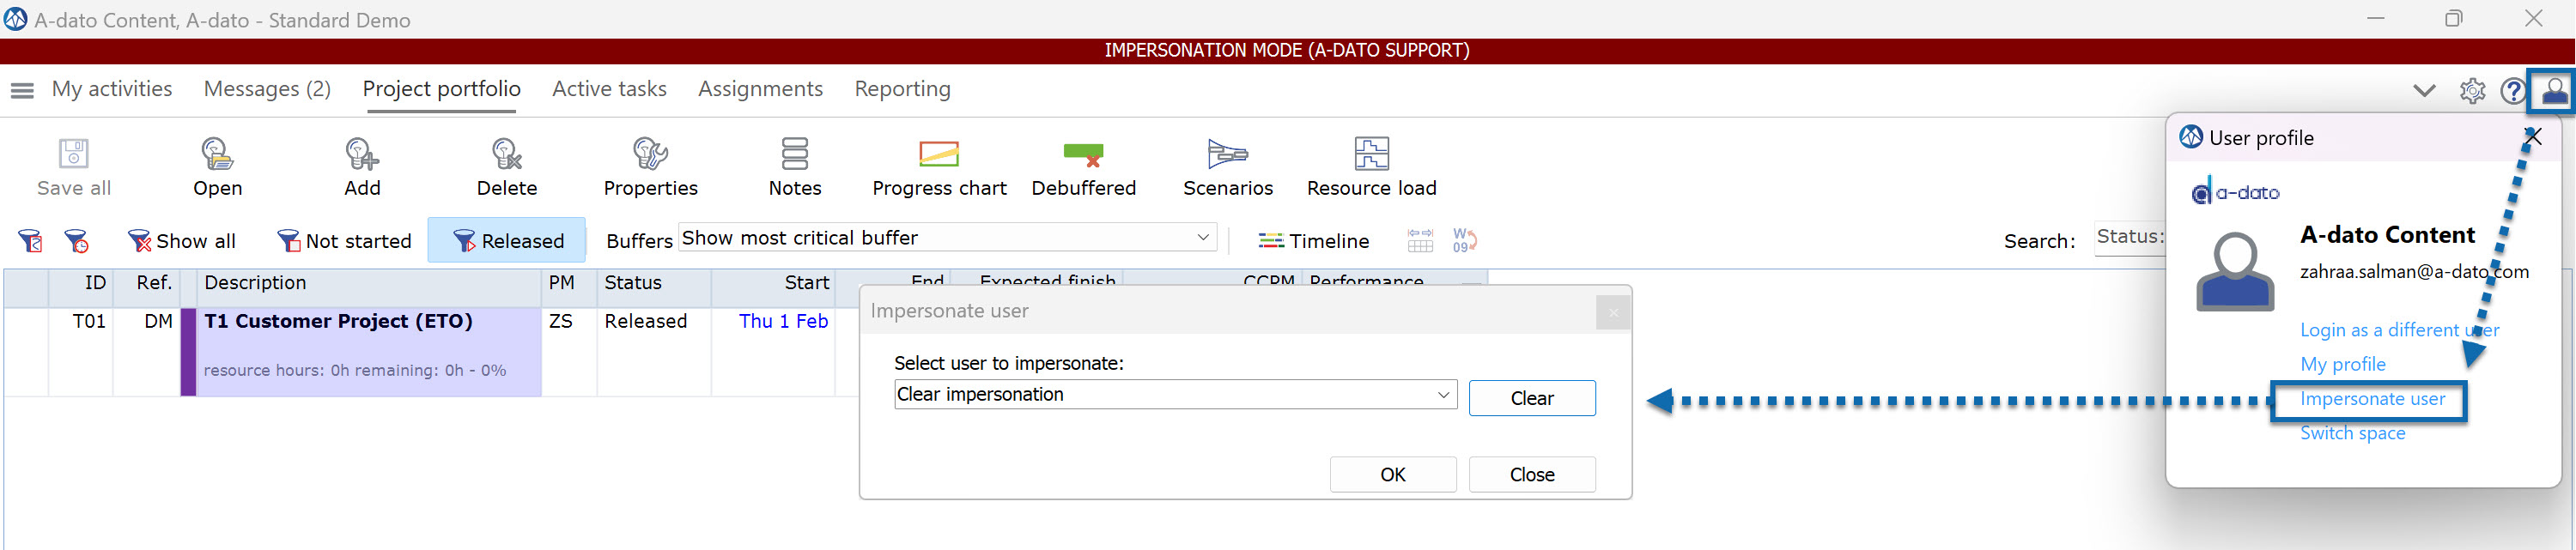Click the first filter funnel icon
This screenshot has width=2576, height=550.
tap(30, 241)
